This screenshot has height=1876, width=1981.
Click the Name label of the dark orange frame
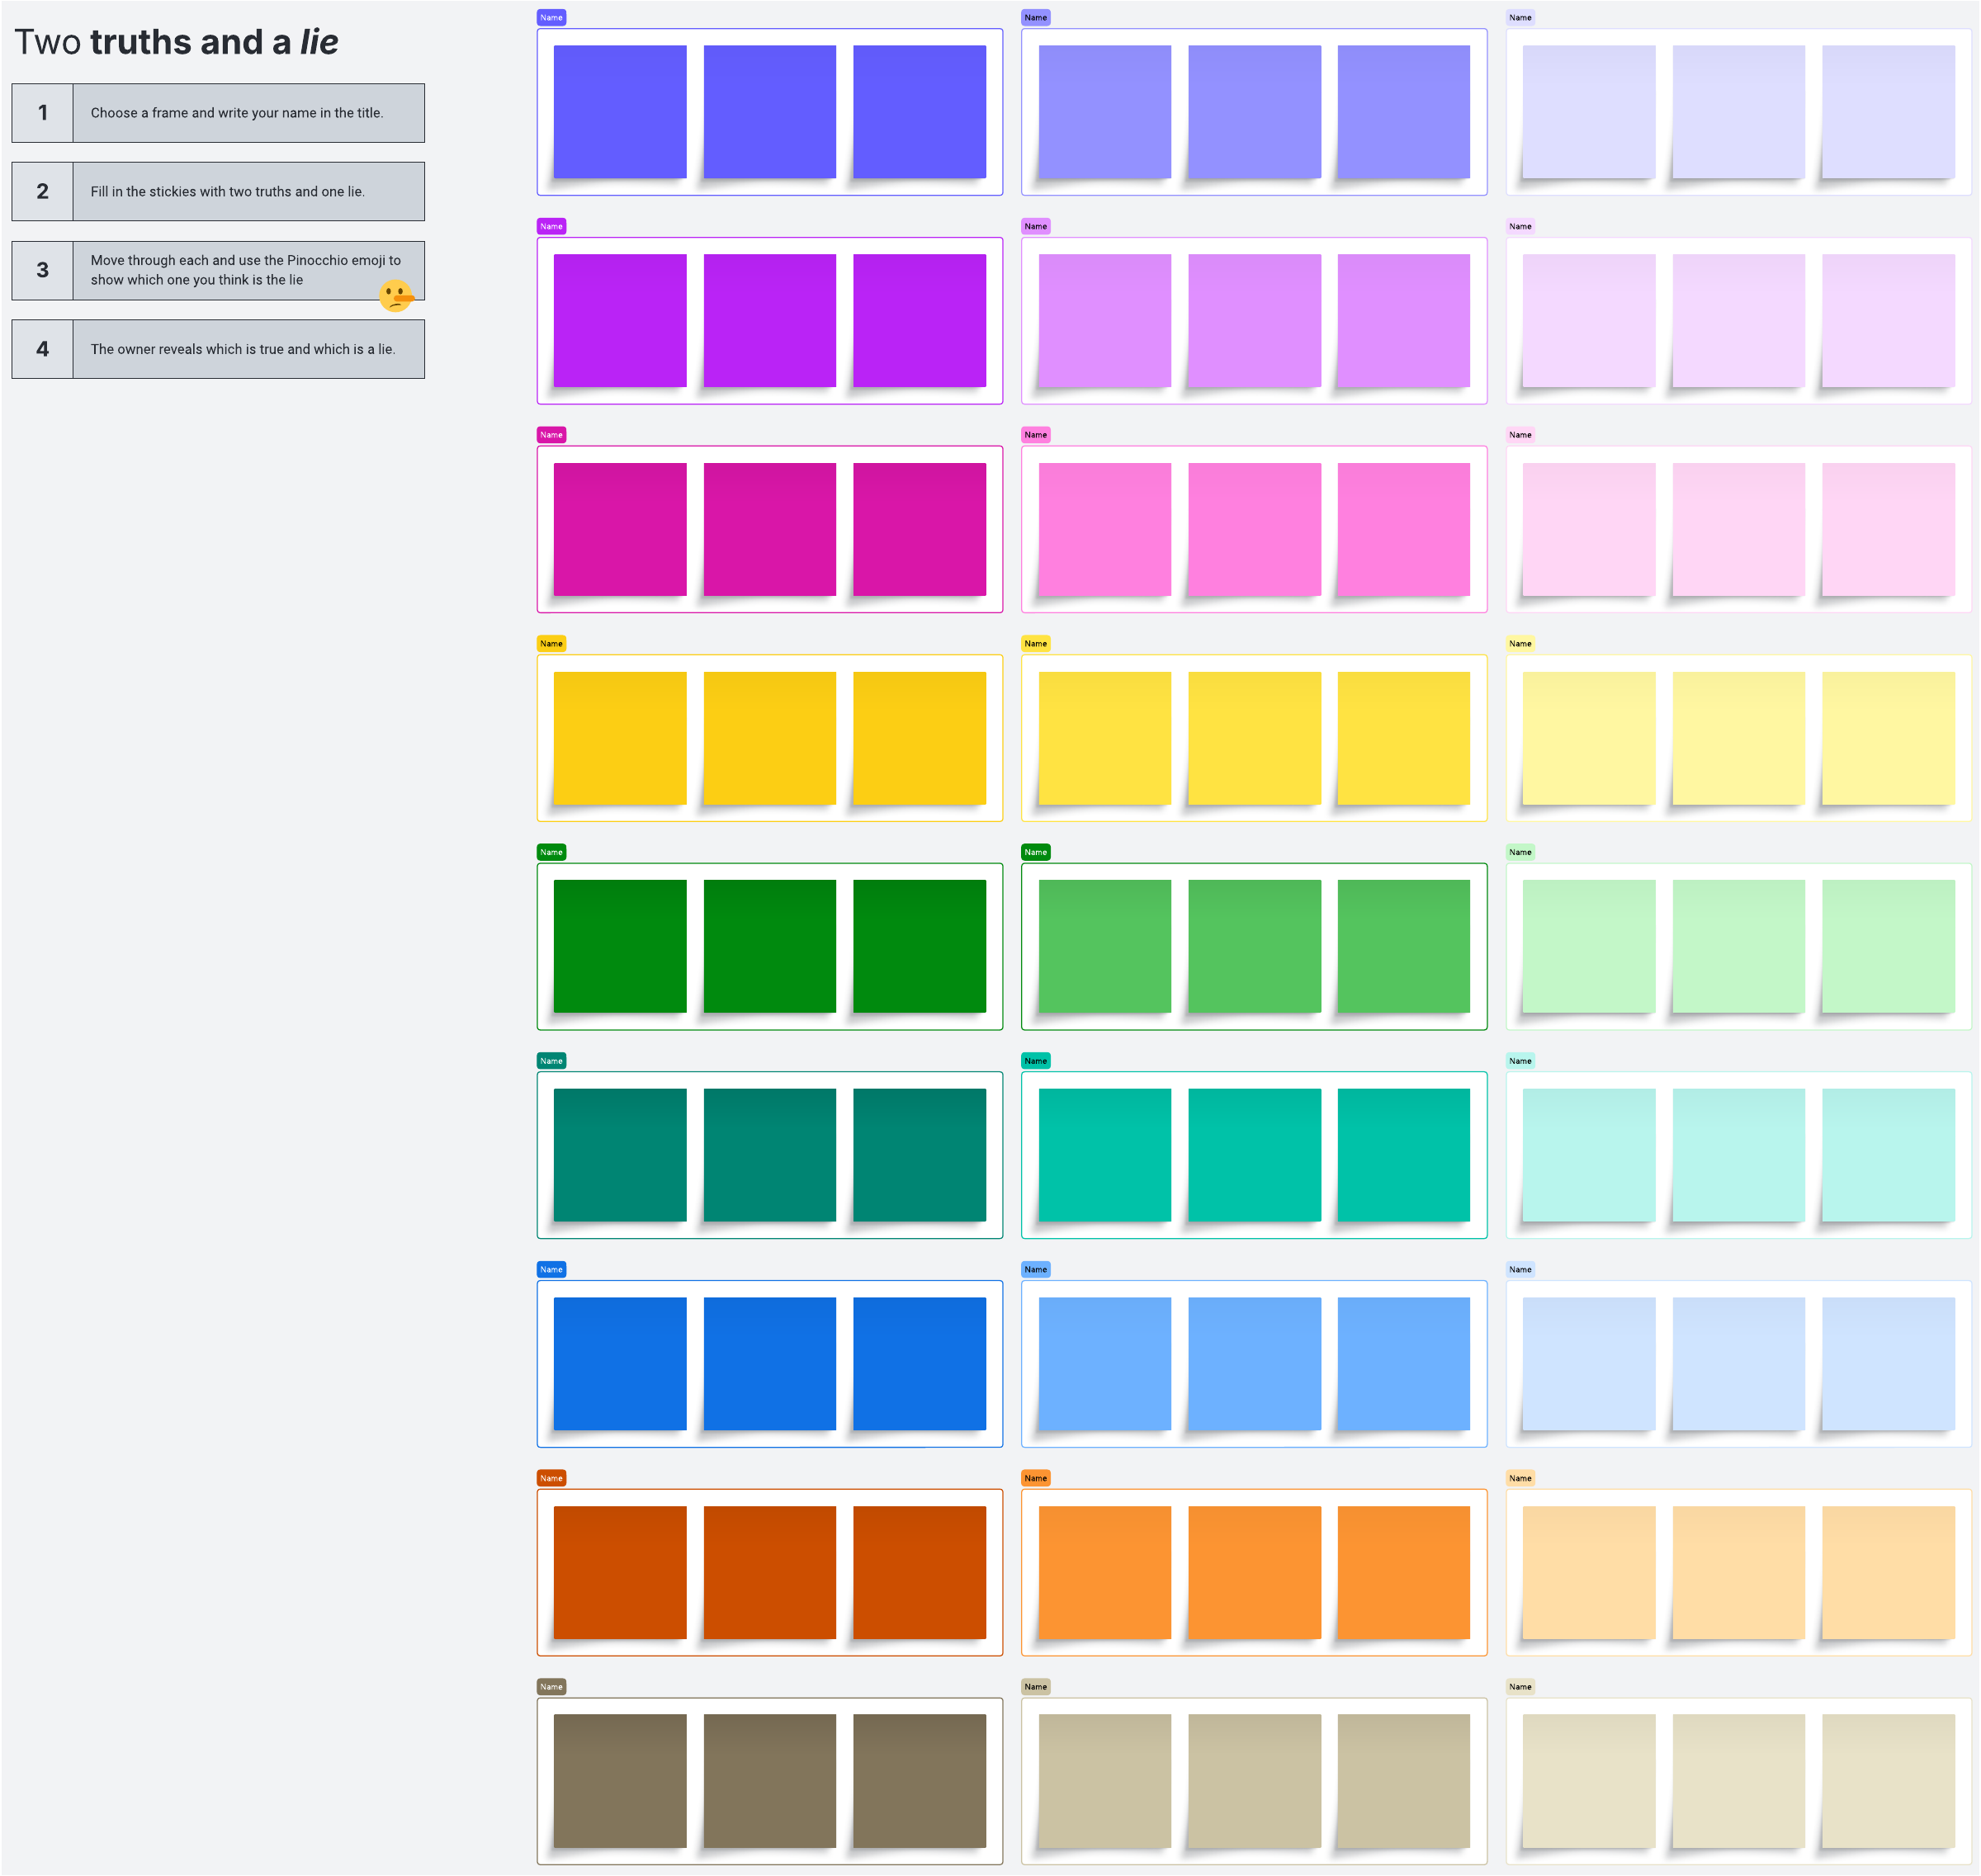pos(551,1478)
